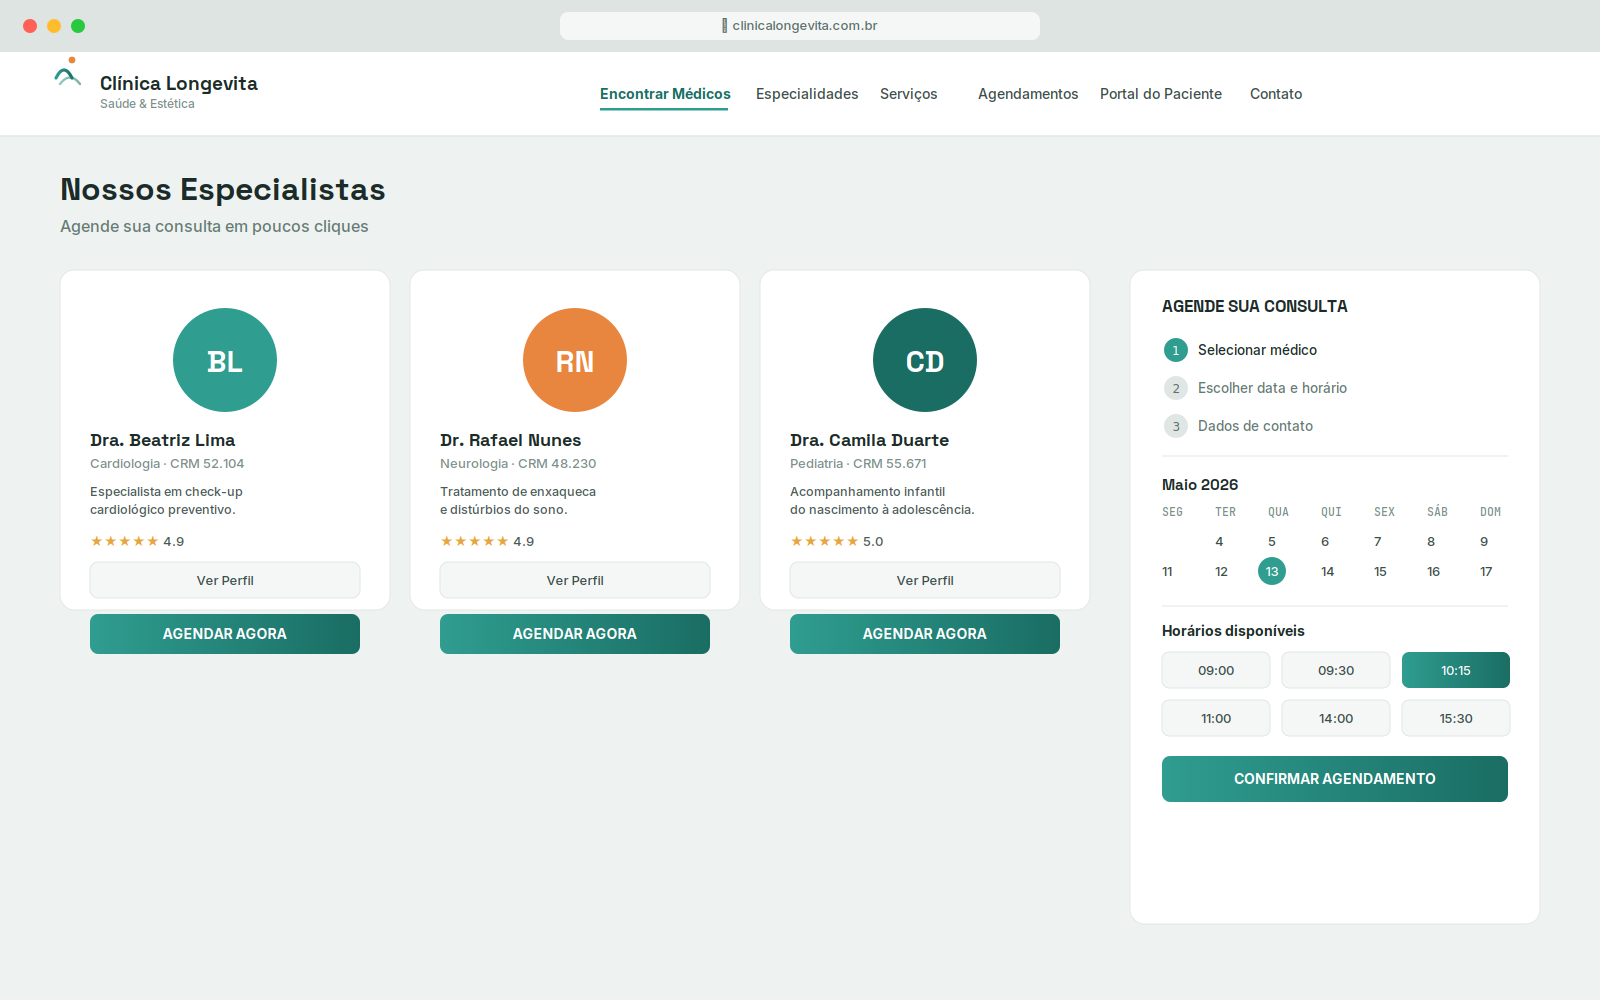
Task: Select the 11:00 time slot
Action: click(1216, 718)
